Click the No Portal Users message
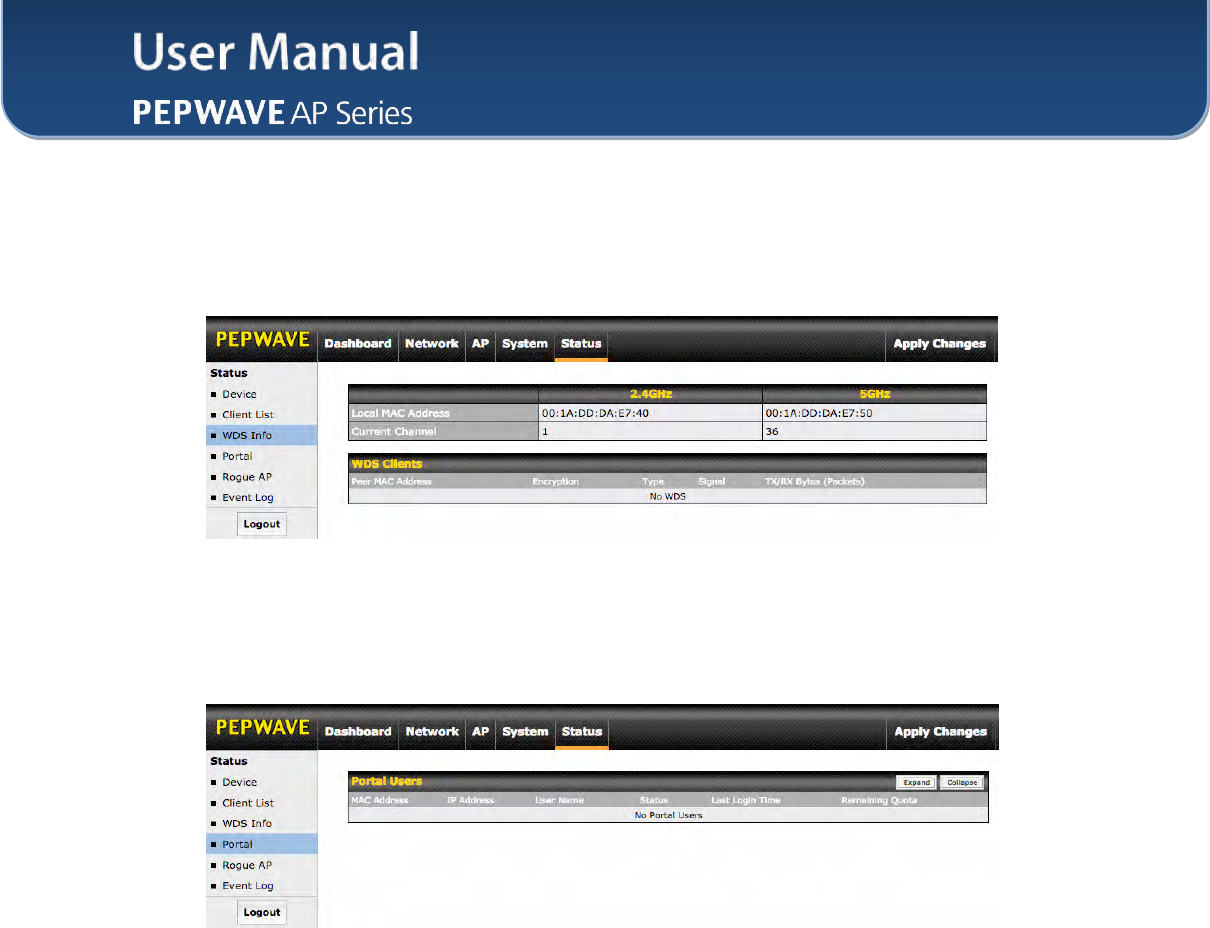Image resolution: width=1210 pixels, height=928 pixels. (x=669, y=815)
